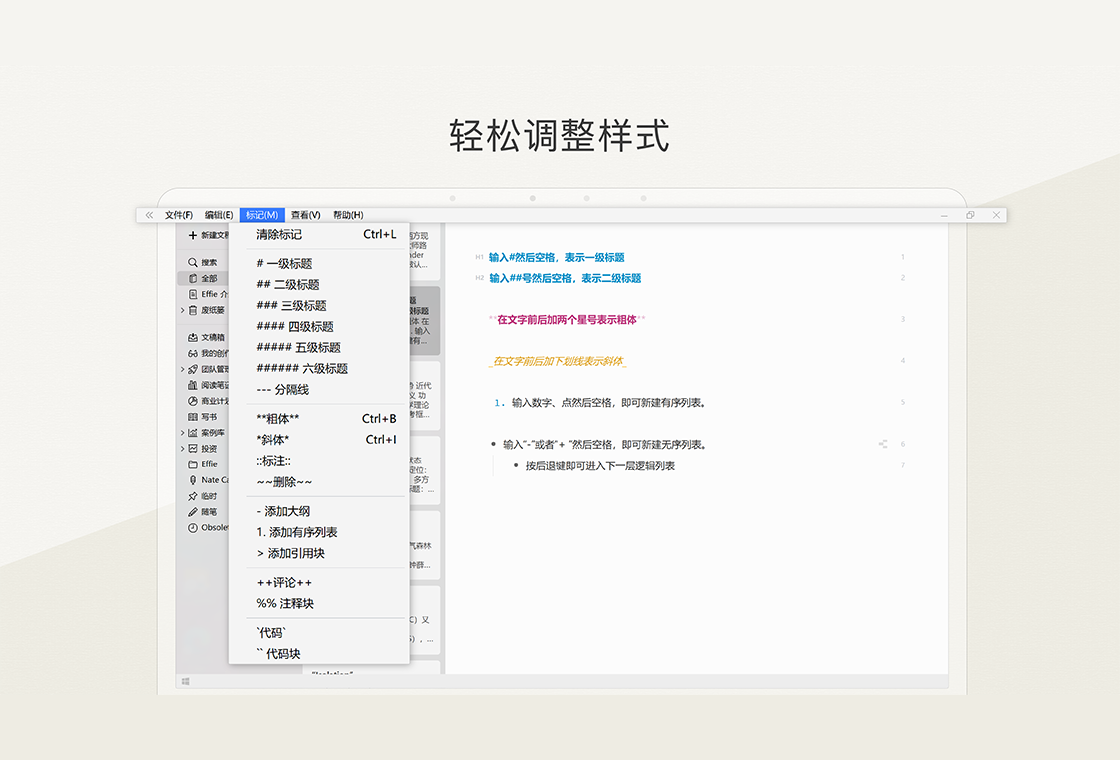
Task: Expand the 废纸篓 trash folder
Action: pos(182,310)
